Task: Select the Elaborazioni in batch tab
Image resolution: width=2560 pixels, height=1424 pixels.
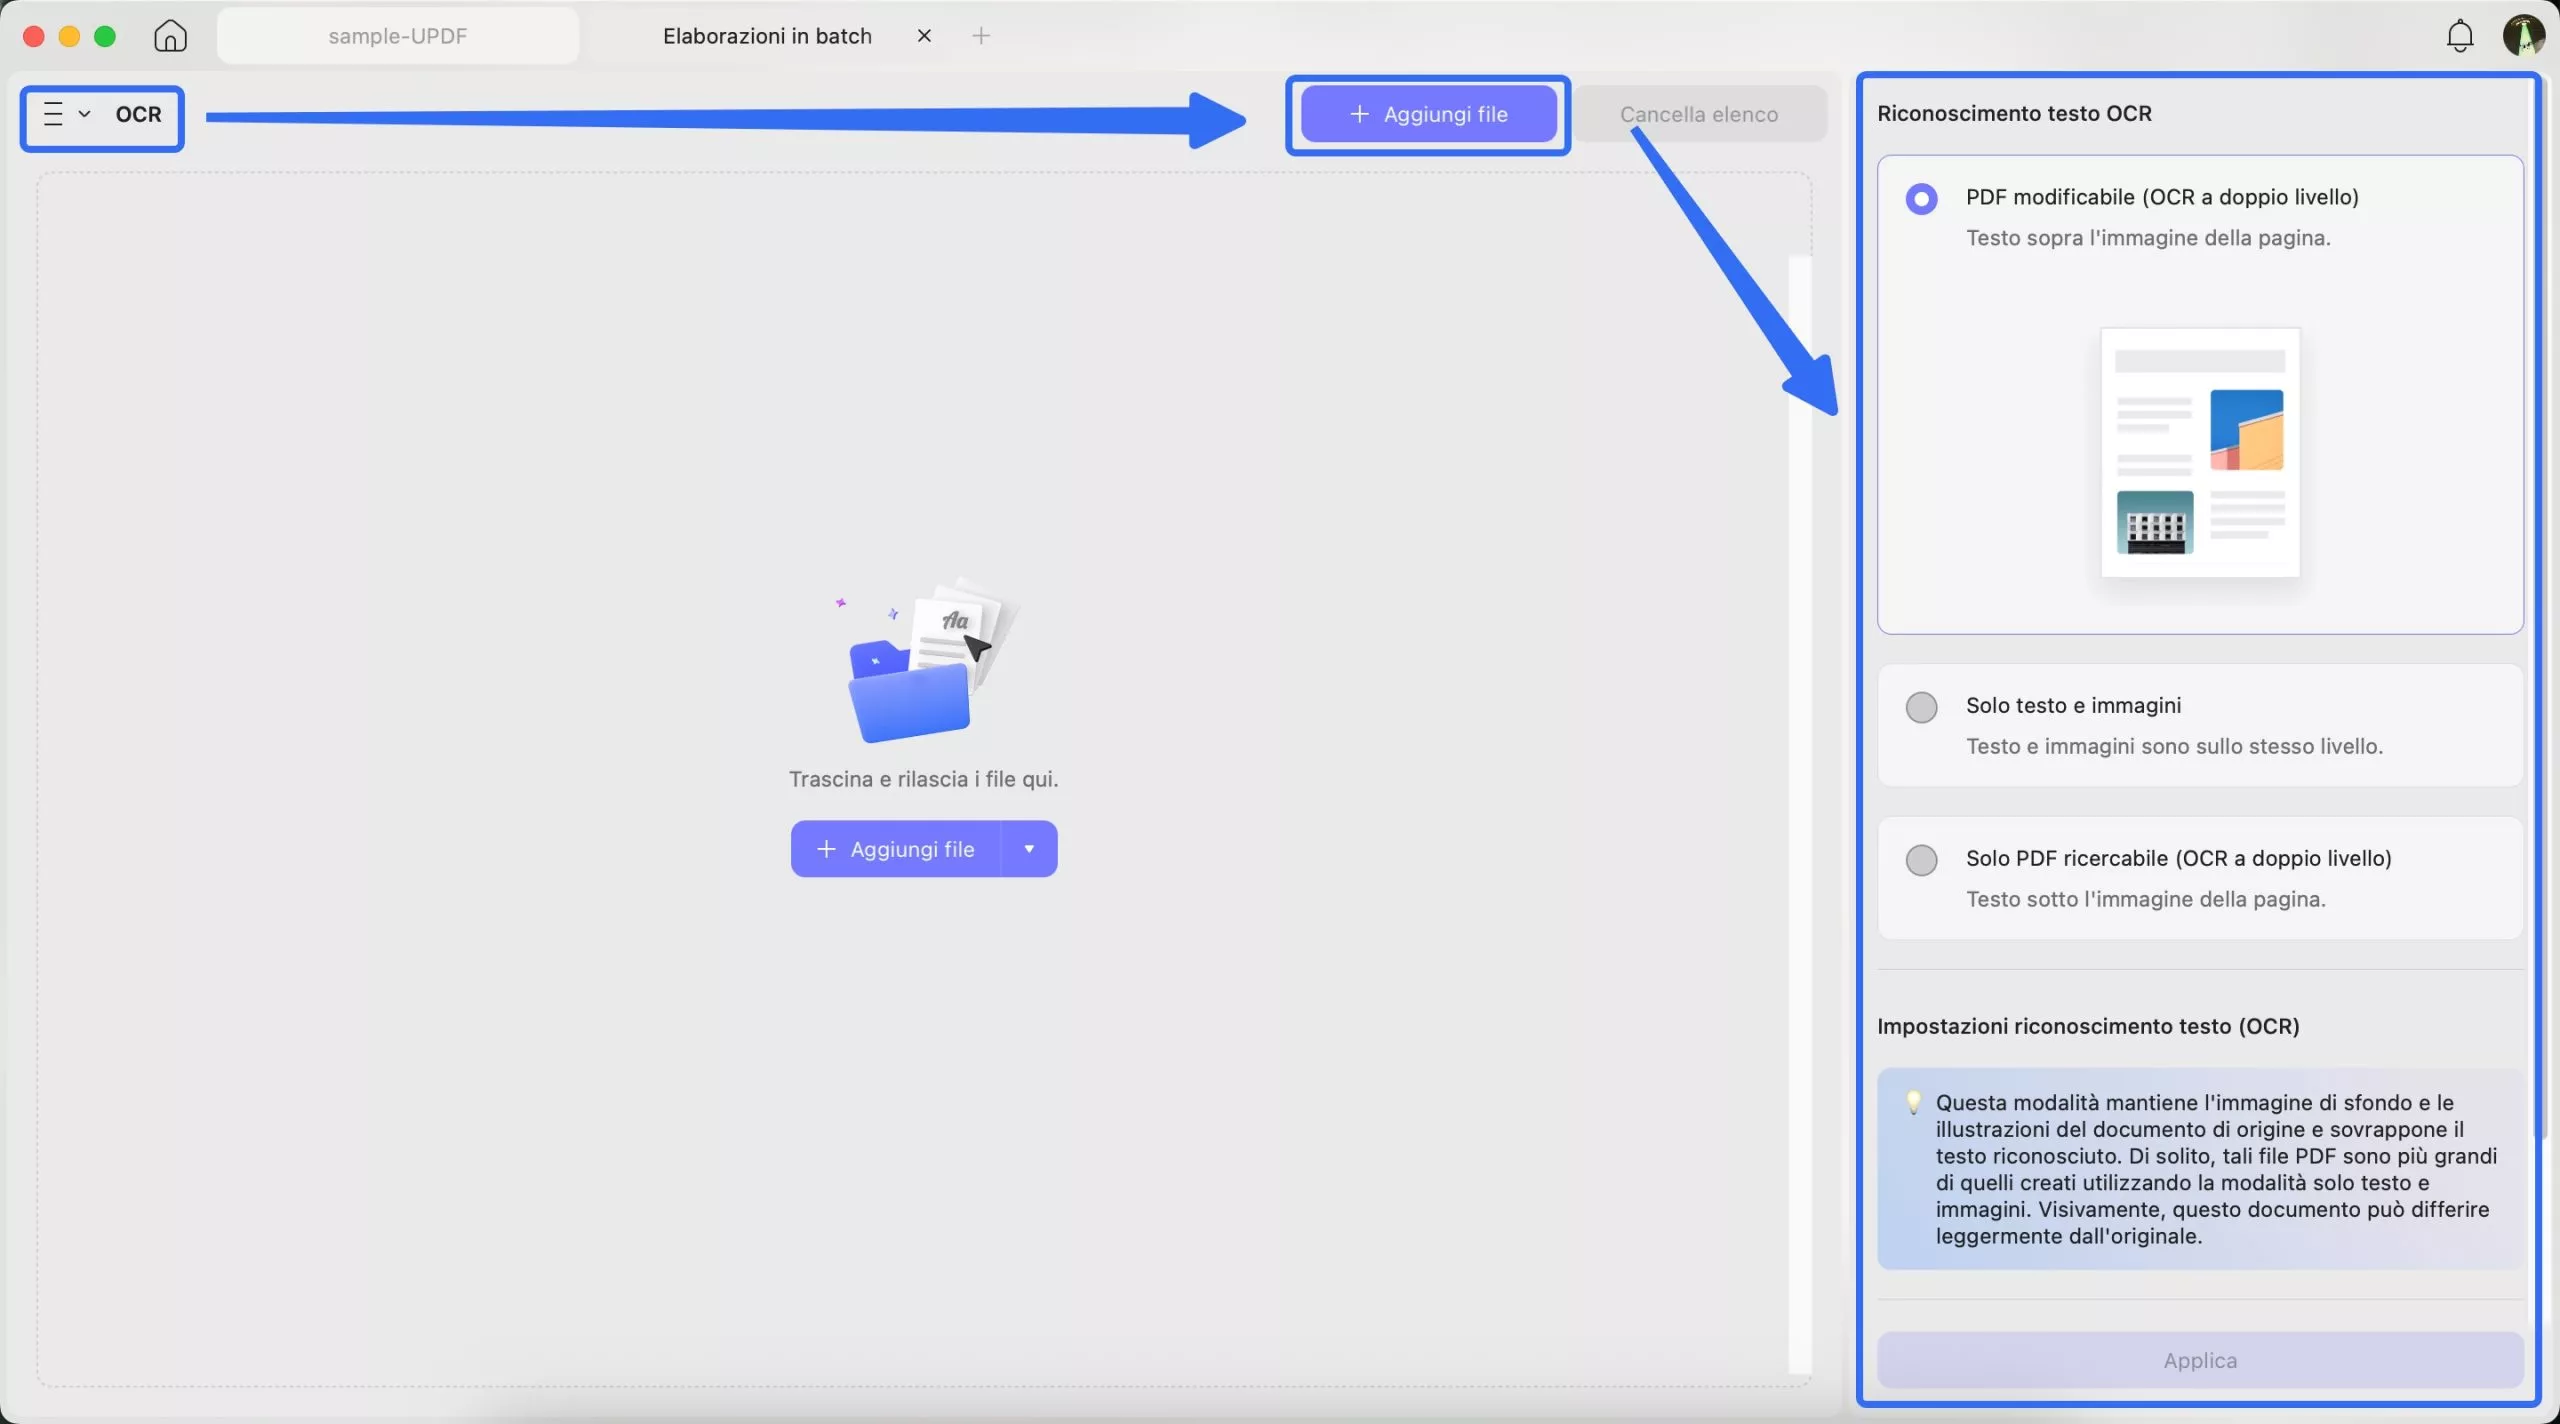Action: tap(766, 36)
